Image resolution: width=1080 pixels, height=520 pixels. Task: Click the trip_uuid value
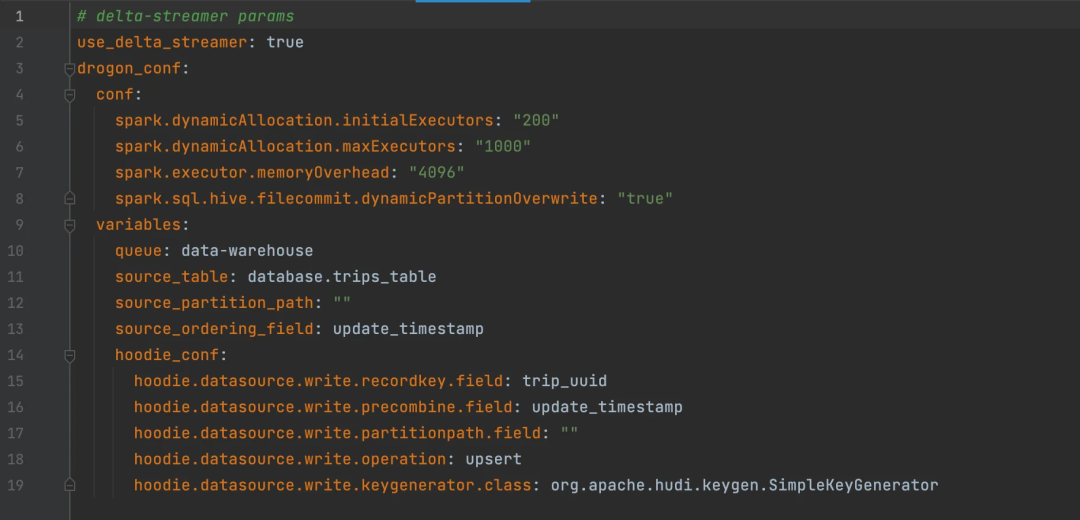(x=565, y=381)
